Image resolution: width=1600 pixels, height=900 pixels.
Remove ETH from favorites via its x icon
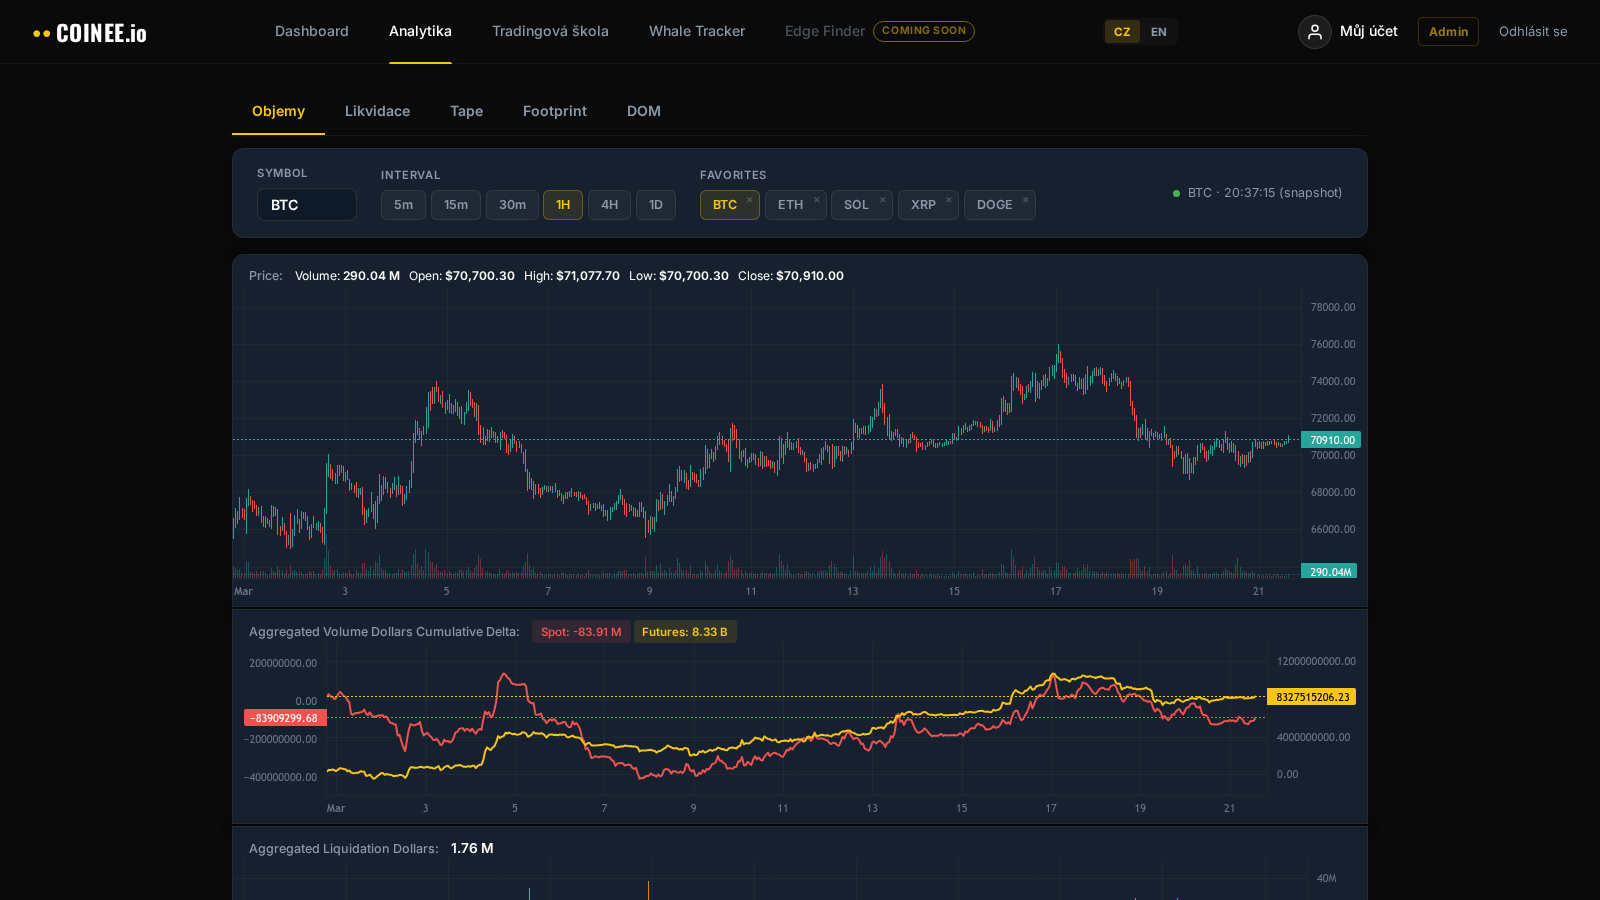coord(815,198)
